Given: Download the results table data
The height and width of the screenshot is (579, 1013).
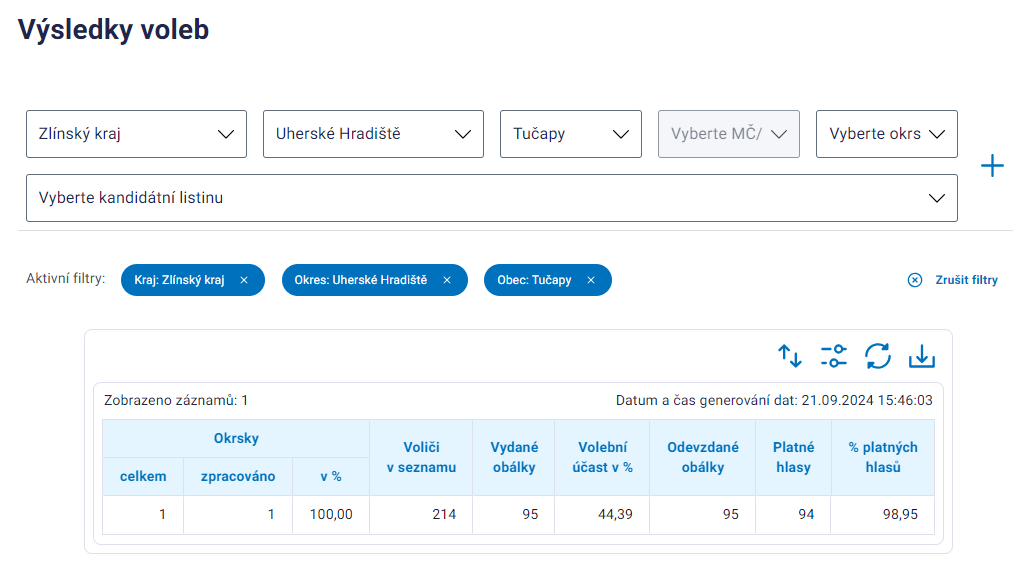Looking at the screenshot, I should [x=922, y=356].
